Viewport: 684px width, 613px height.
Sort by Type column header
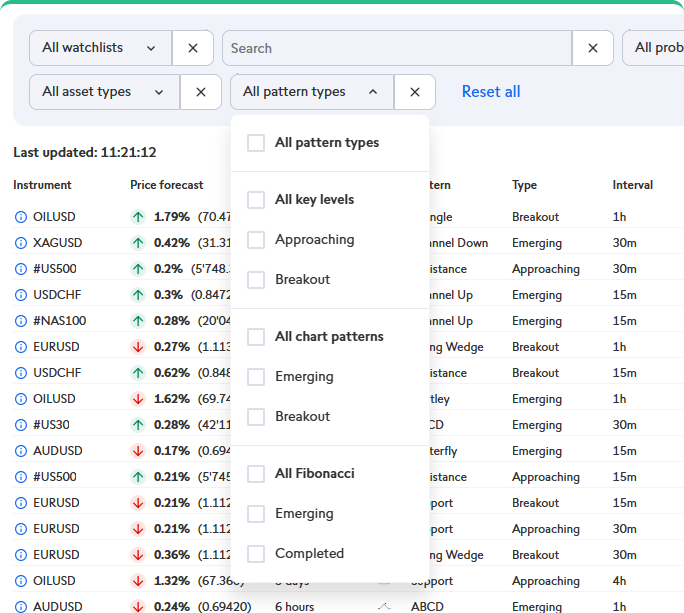(x=524, y=185)
